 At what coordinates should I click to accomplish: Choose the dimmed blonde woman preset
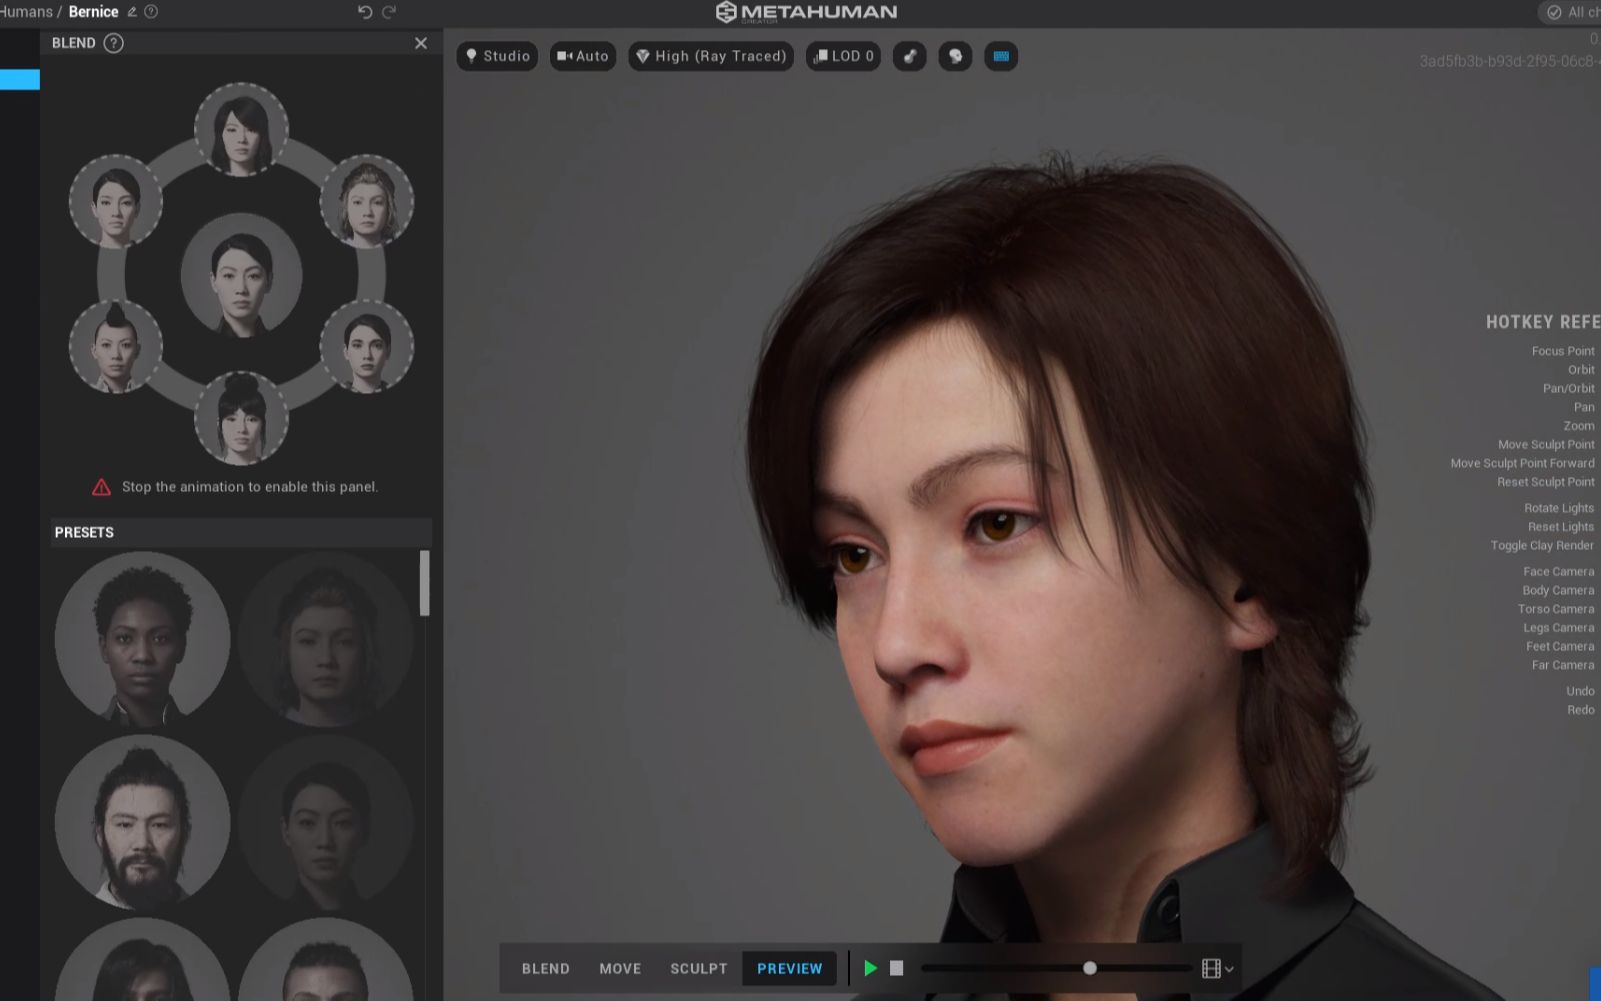coord(326,638)
